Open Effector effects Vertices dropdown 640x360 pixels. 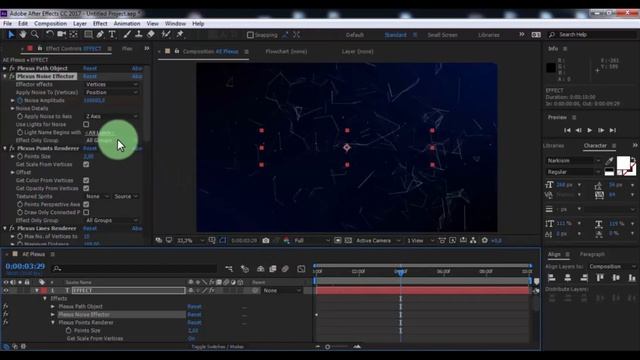tap(111, 84)
